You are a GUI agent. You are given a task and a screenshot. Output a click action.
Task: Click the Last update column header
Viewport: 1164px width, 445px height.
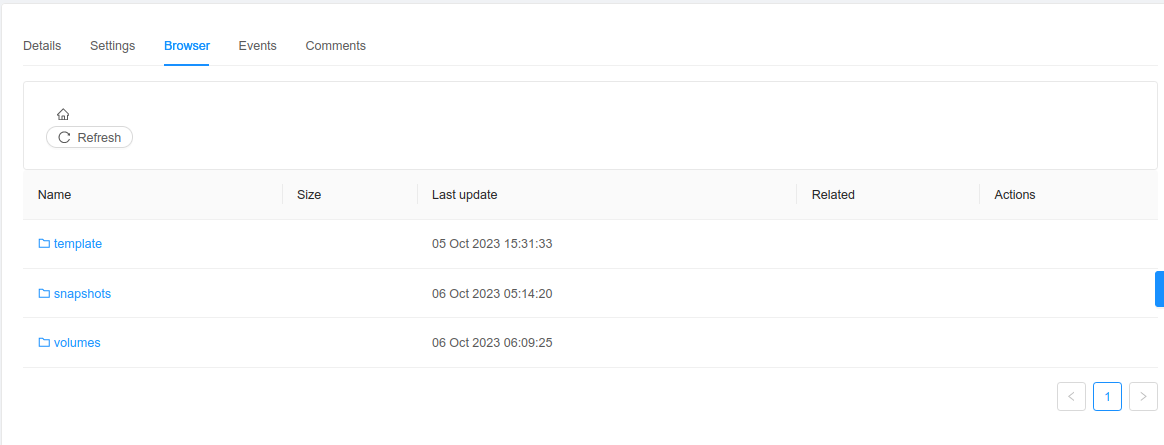tap(464, 195)
